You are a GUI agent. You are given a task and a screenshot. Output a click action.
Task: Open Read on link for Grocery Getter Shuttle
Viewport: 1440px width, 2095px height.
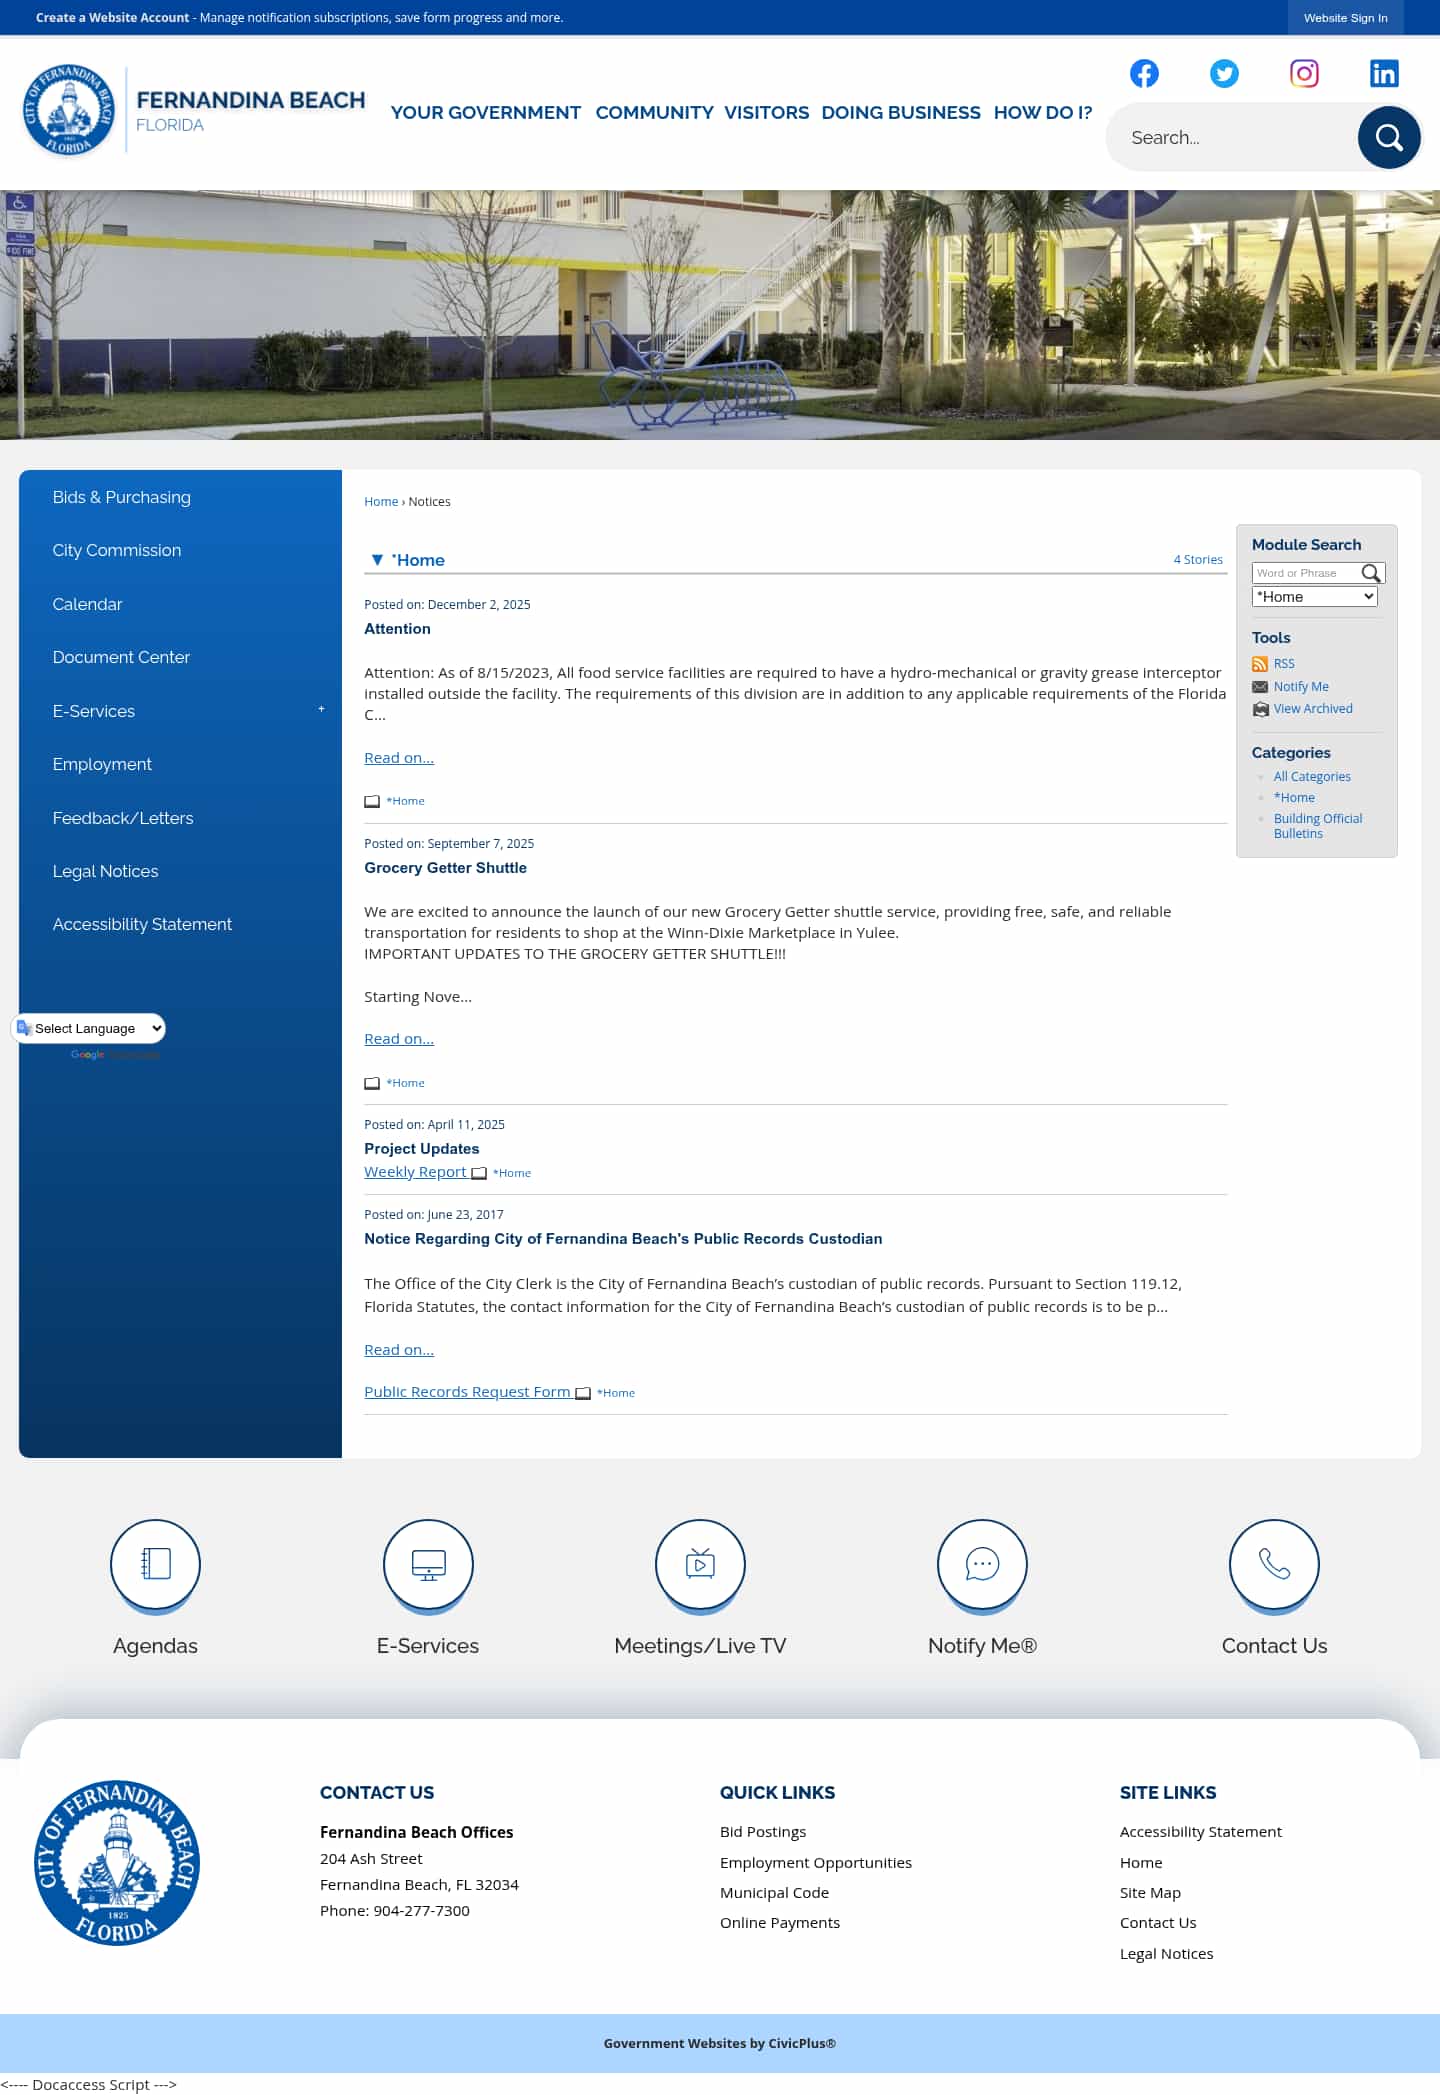click(x=399, y=1039)
